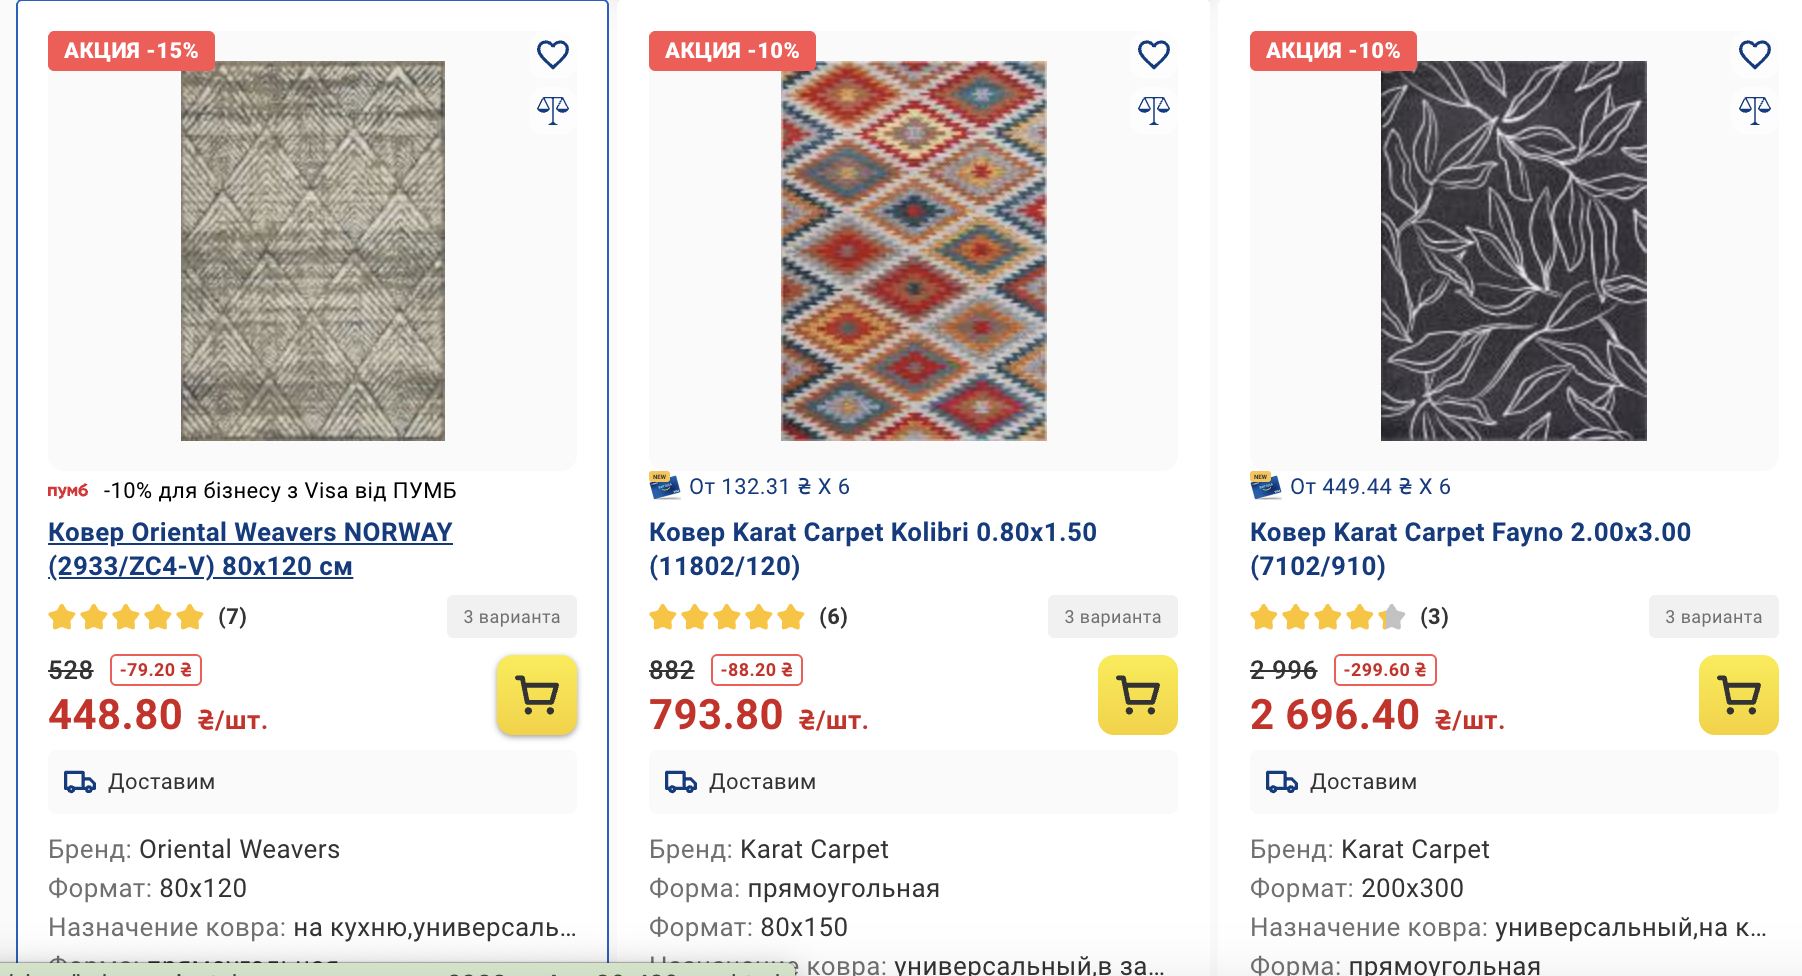Show 3 варианта of Kolibri carpet
The image size is (1802, 976).
[1112, 617]
